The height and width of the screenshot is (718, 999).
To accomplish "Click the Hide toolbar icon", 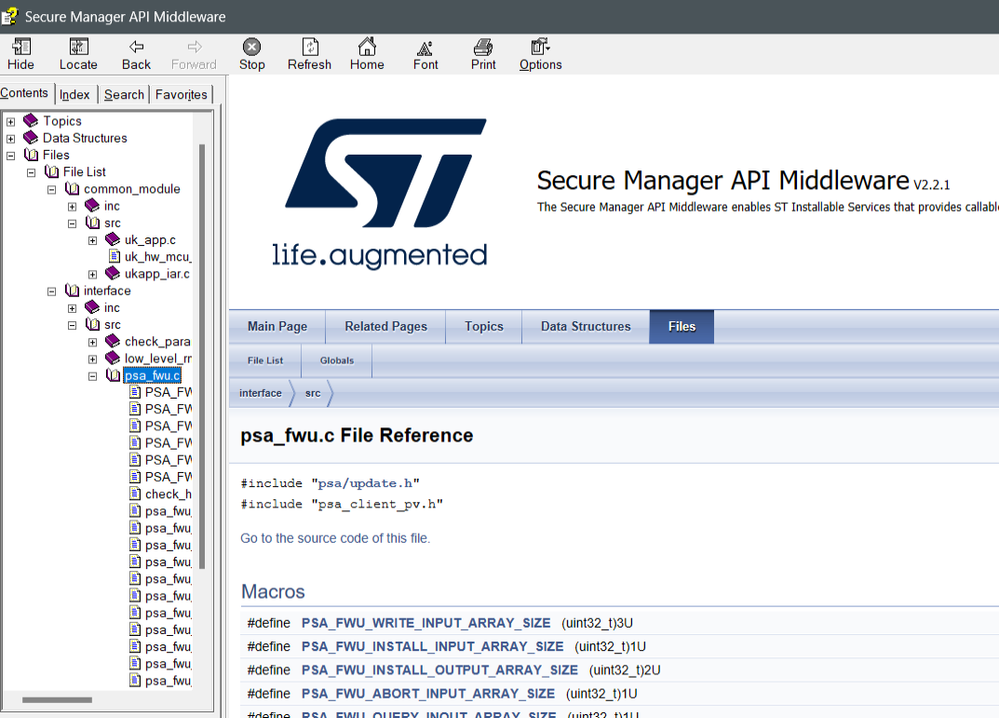I will click(21, 47).
